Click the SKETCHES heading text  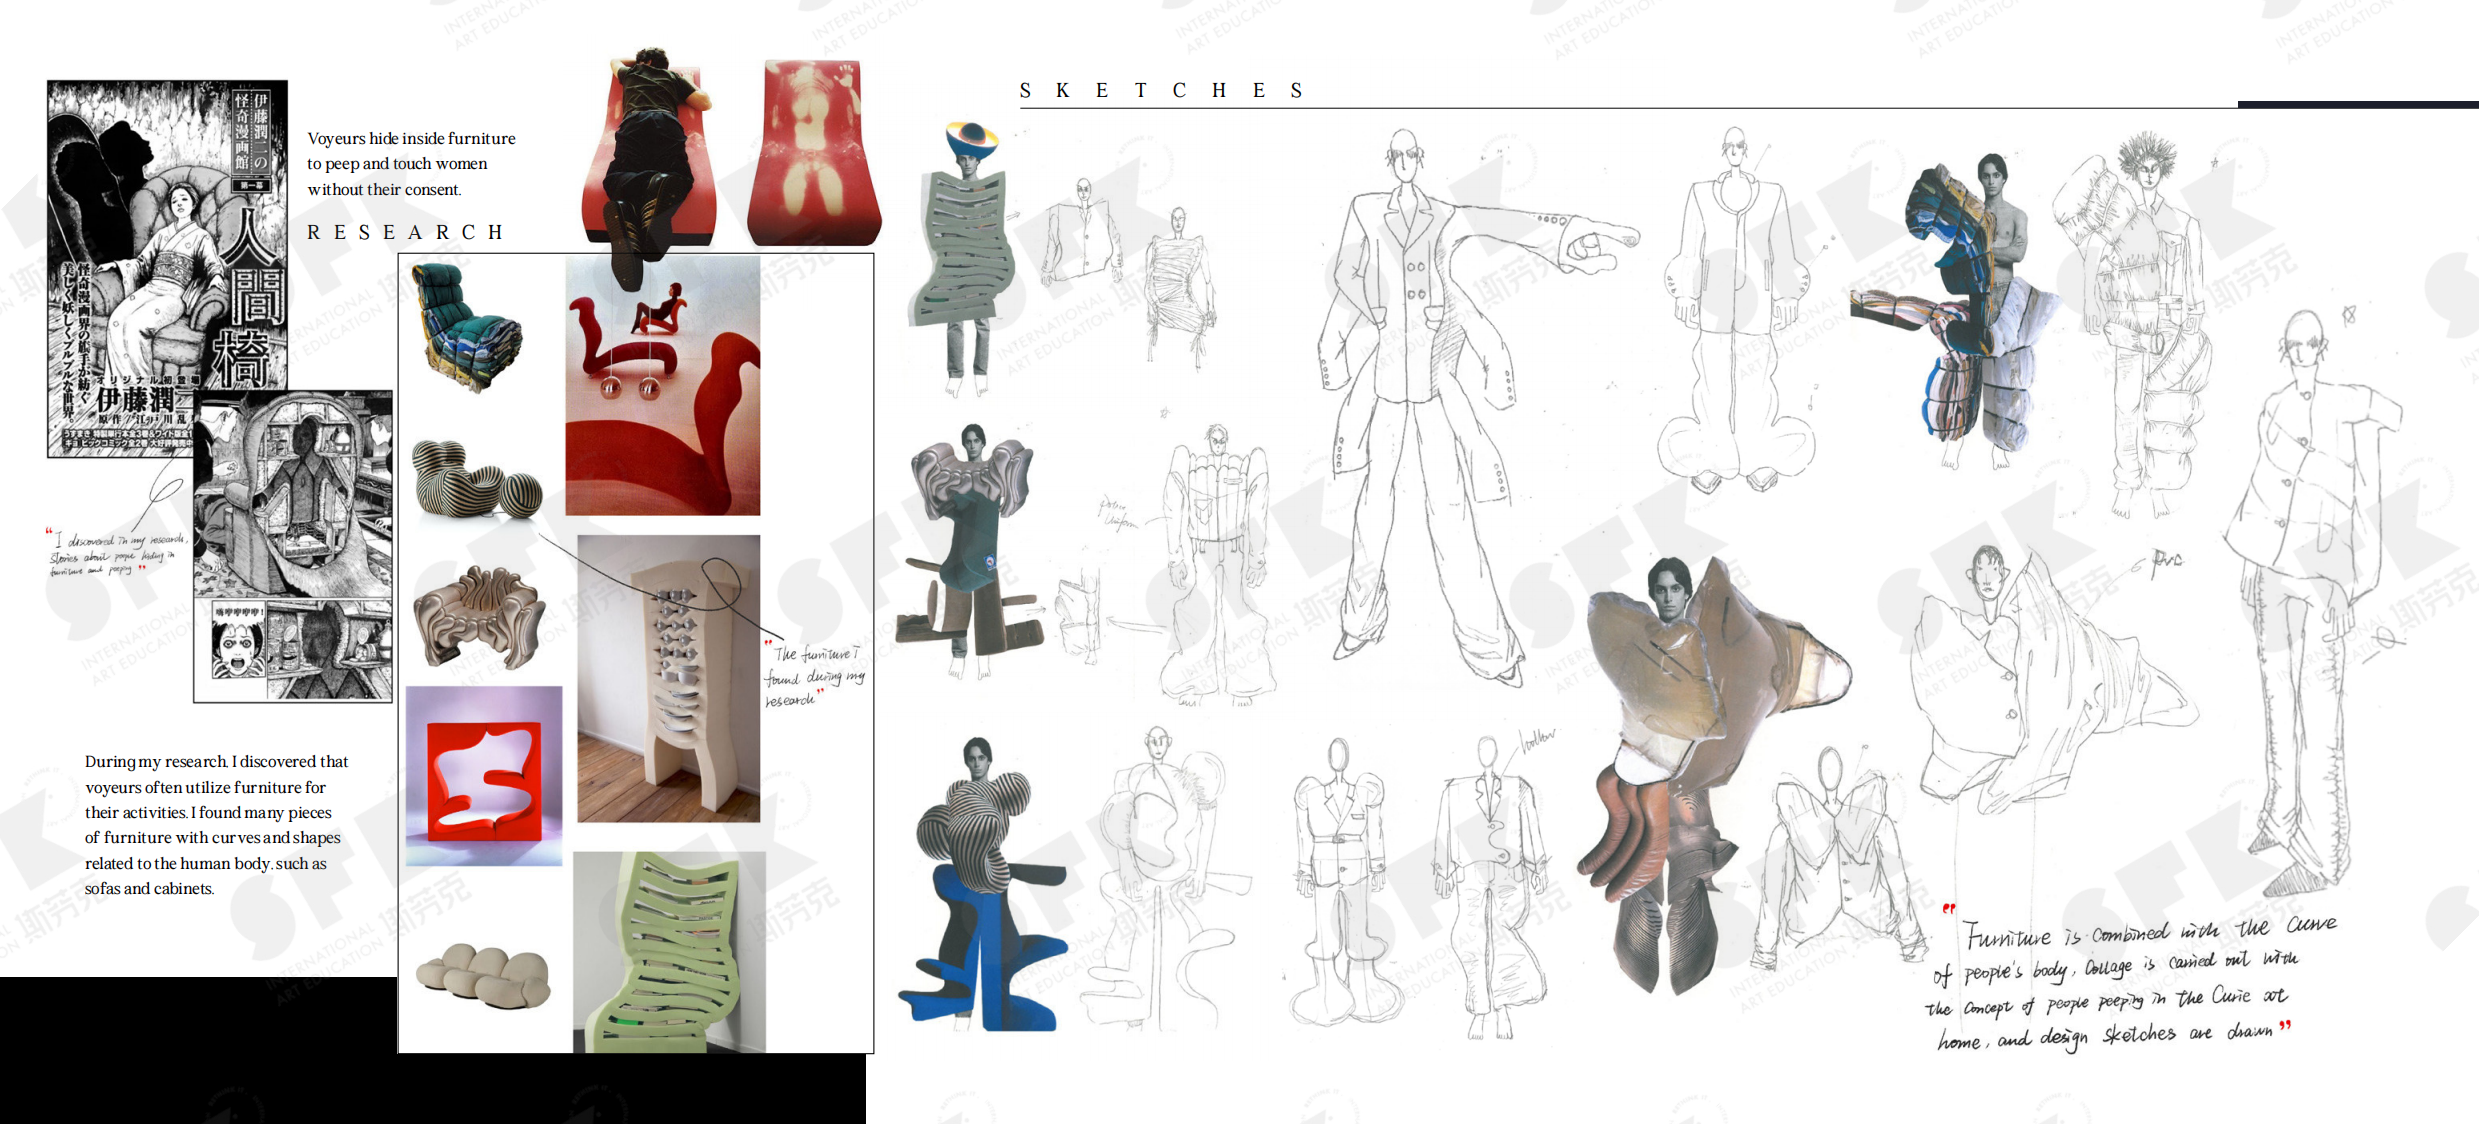(1160, 91)
